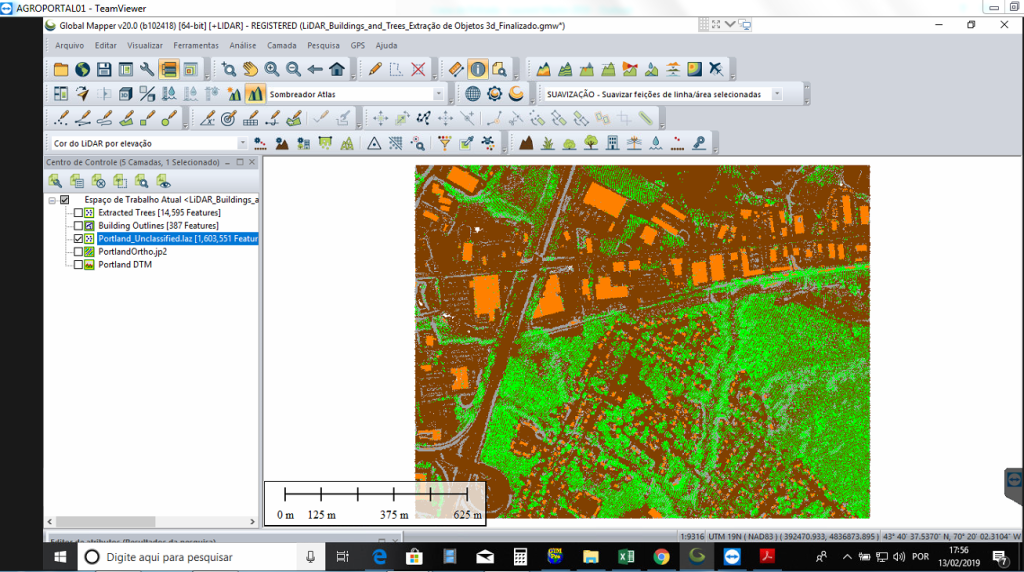
Task: Open the Sombreador Atlas shader dropdown
Action: coord(438,94)
